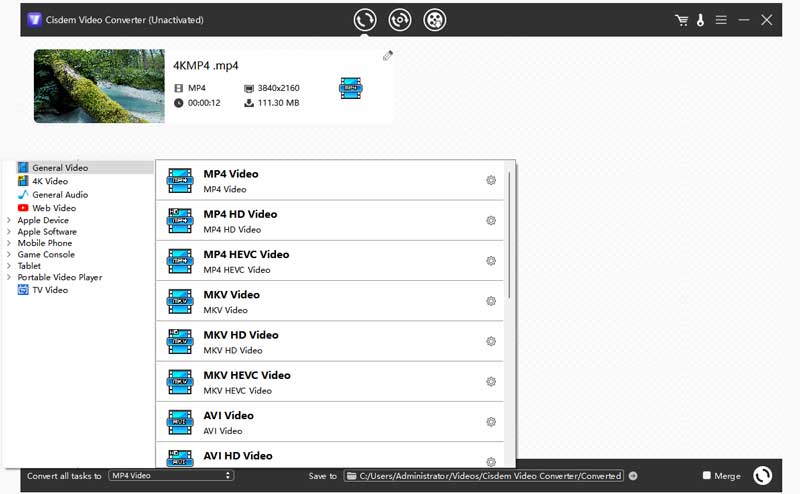The width and height of the screenshot is (800, 494).
Task: Click the format list scrollbar
Action: click(509, 235)
